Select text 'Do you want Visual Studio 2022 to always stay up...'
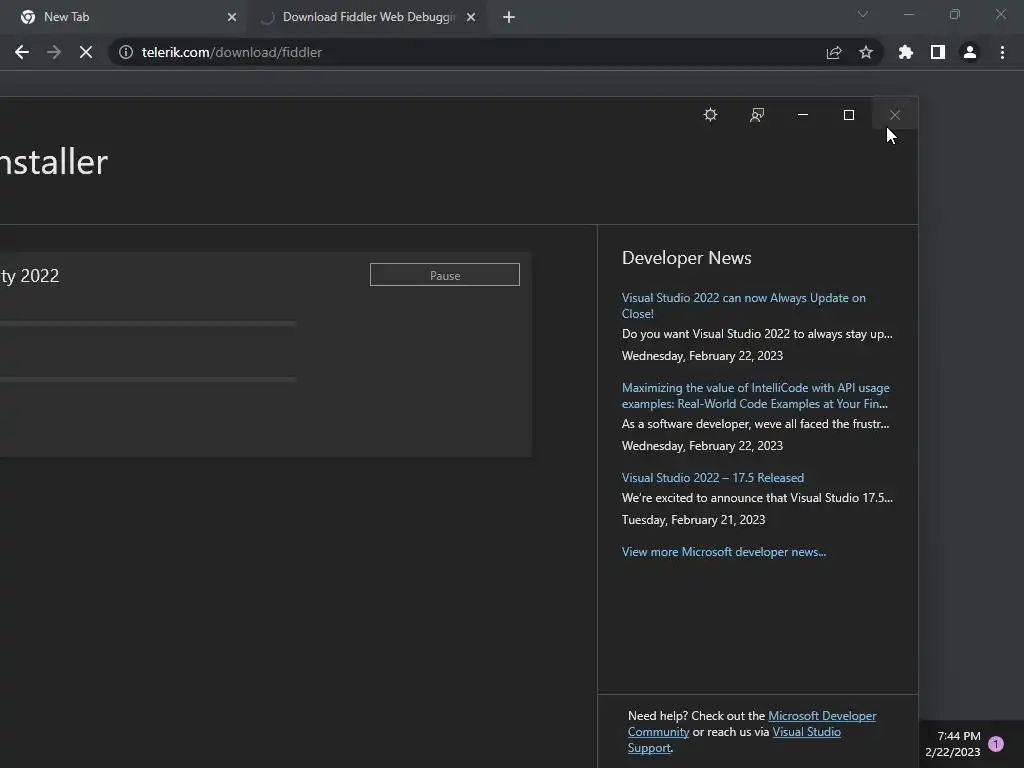Viewport: 1024px width, 768px height. coord(757,334)
